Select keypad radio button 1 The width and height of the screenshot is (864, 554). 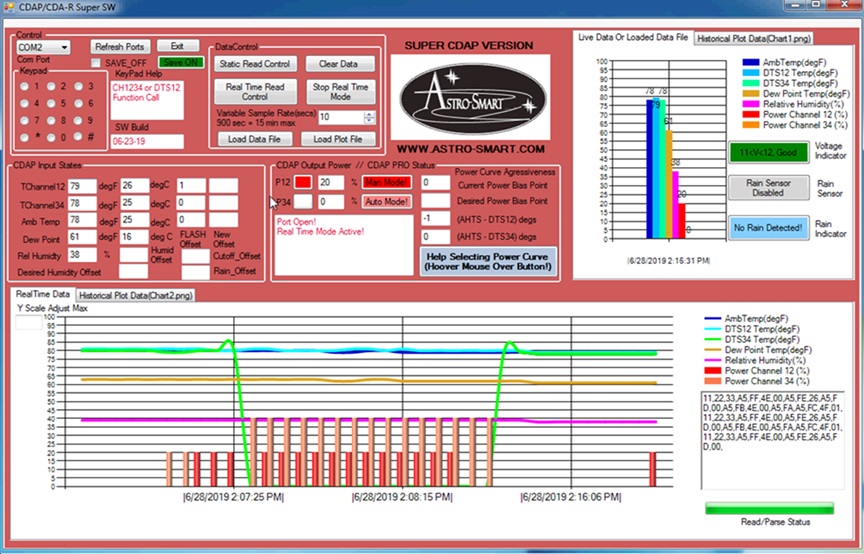tap(24, 87)
